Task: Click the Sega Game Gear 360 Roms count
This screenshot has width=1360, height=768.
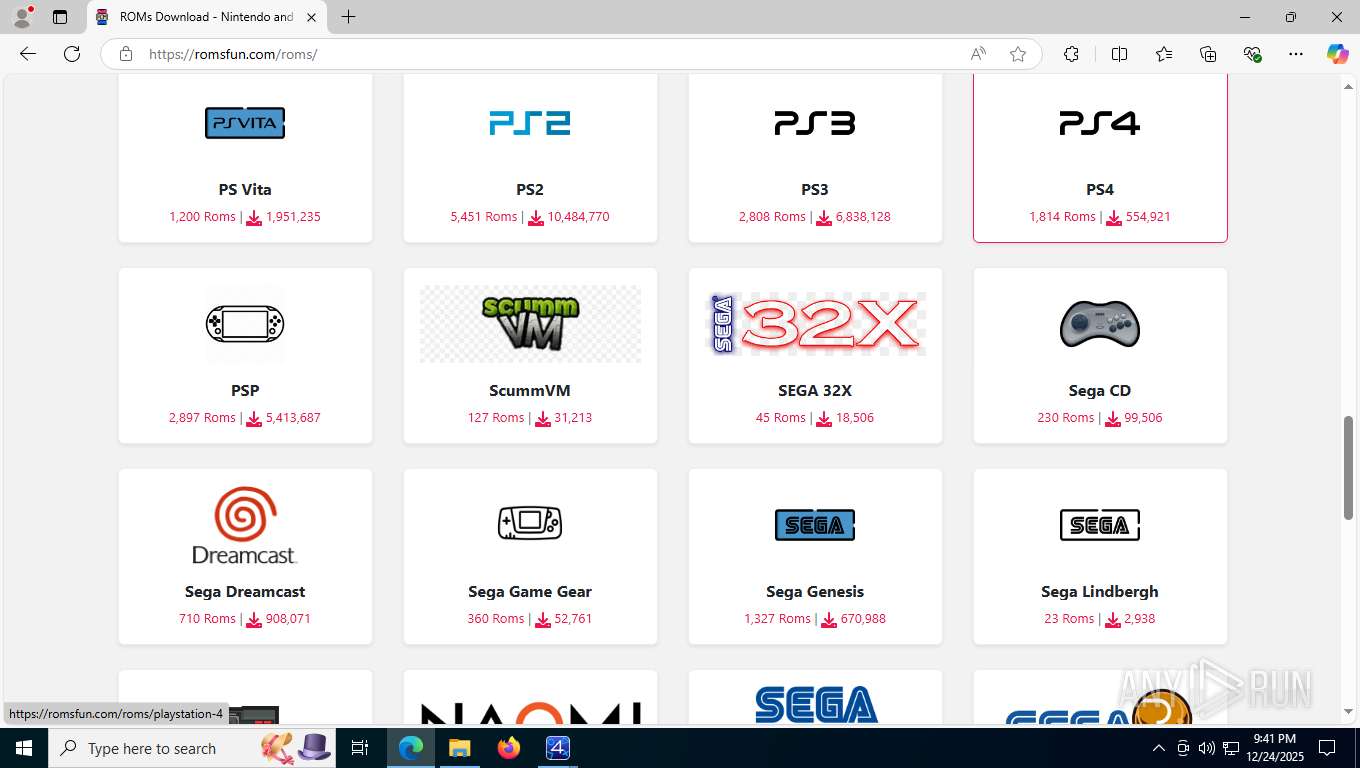Action: click(x=496, y=618)
